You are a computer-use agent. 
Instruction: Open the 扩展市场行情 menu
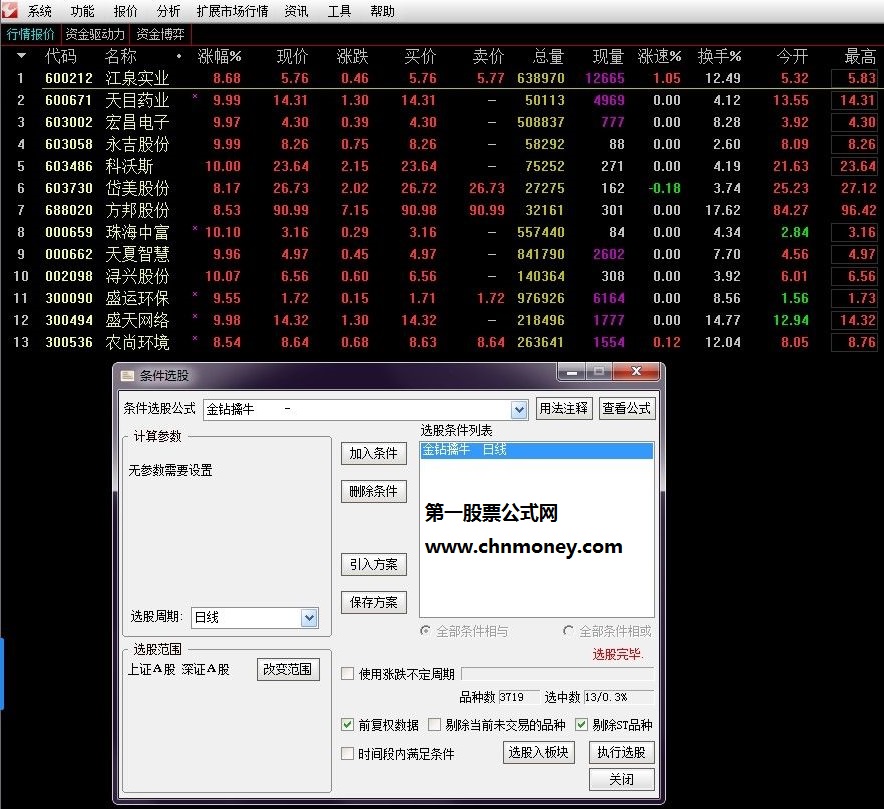tap(232, 11)
